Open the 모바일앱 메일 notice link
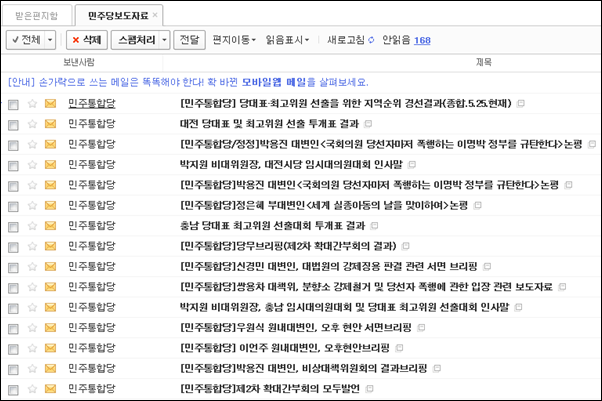The image size is (602, 401). pos(274,82)
